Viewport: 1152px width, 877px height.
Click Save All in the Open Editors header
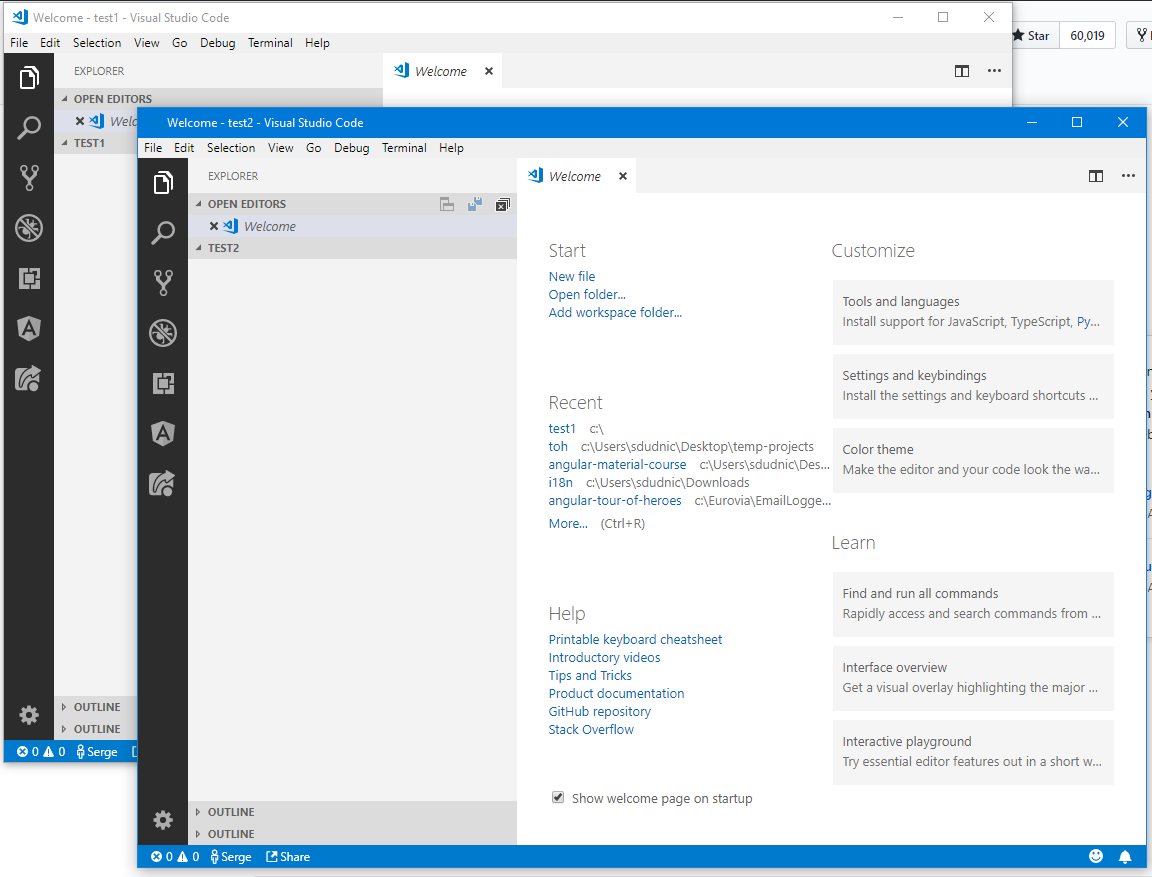click(x=473, y=203)
